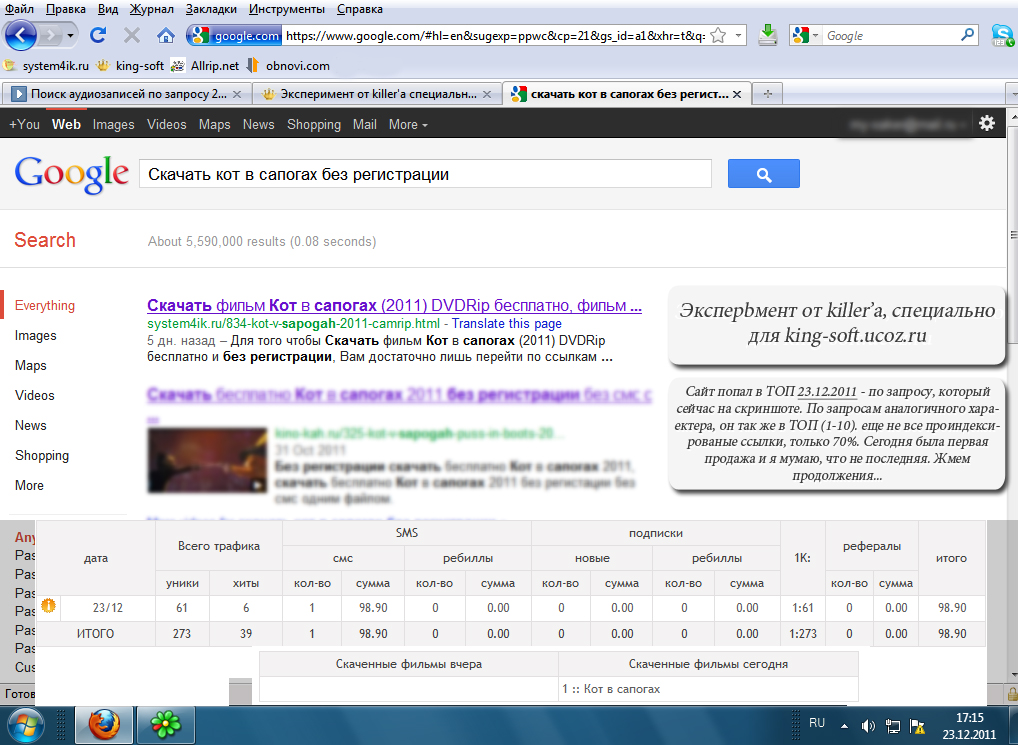Switch to 'Поиск аудиозаписей по запросу' tab
1018x745 pixels.
[x=127, y=94]
